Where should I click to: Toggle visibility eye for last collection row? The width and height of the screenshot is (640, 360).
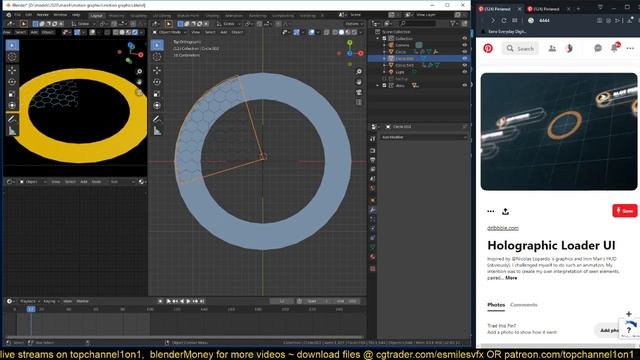pos(464,85)
